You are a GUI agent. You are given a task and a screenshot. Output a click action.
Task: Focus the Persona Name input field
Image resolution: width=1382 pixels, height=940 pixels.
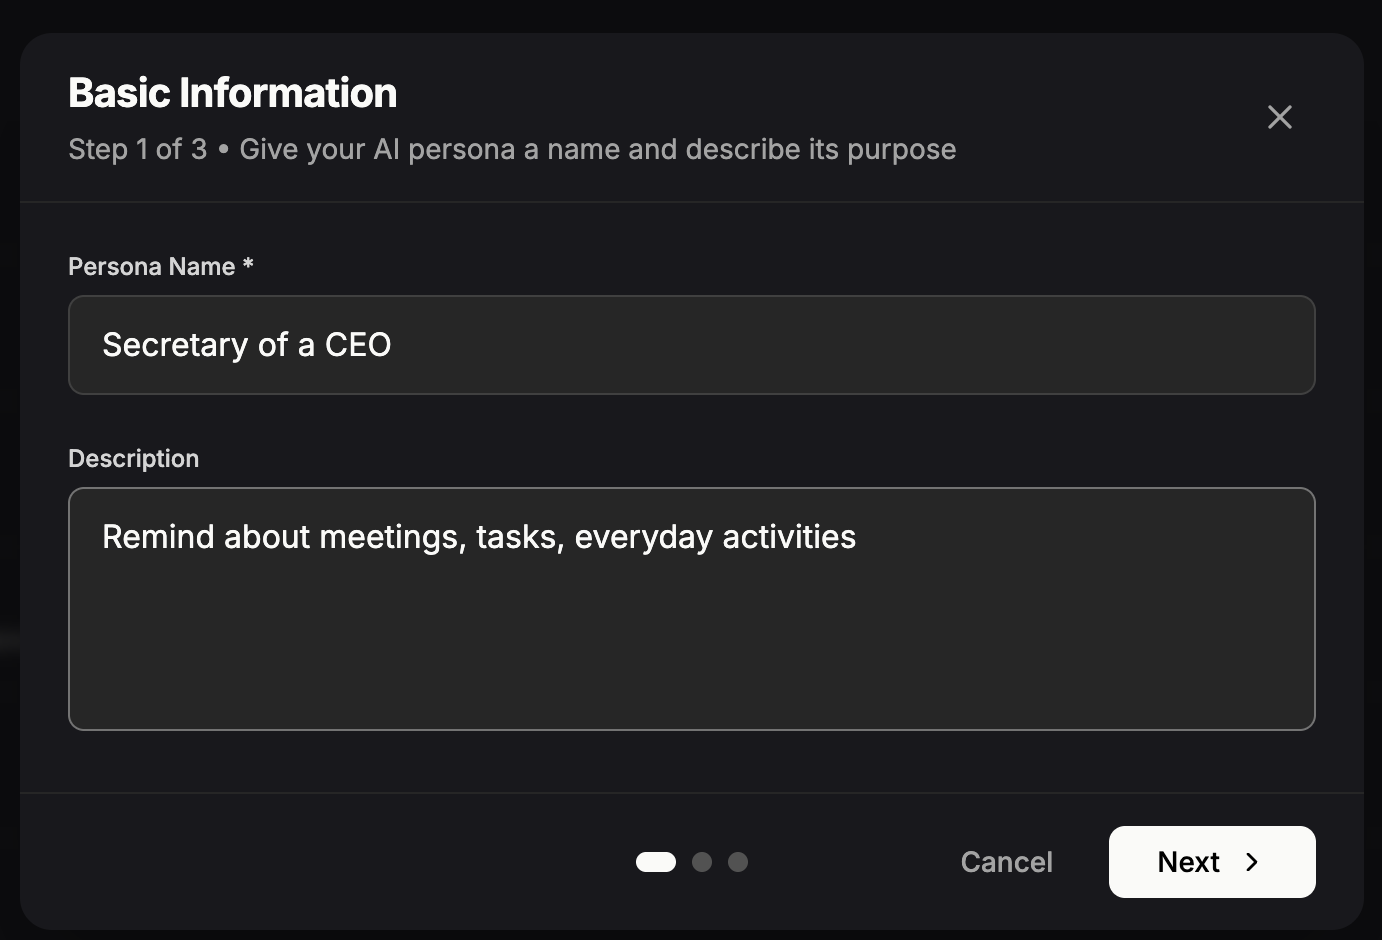pos(690,345)
